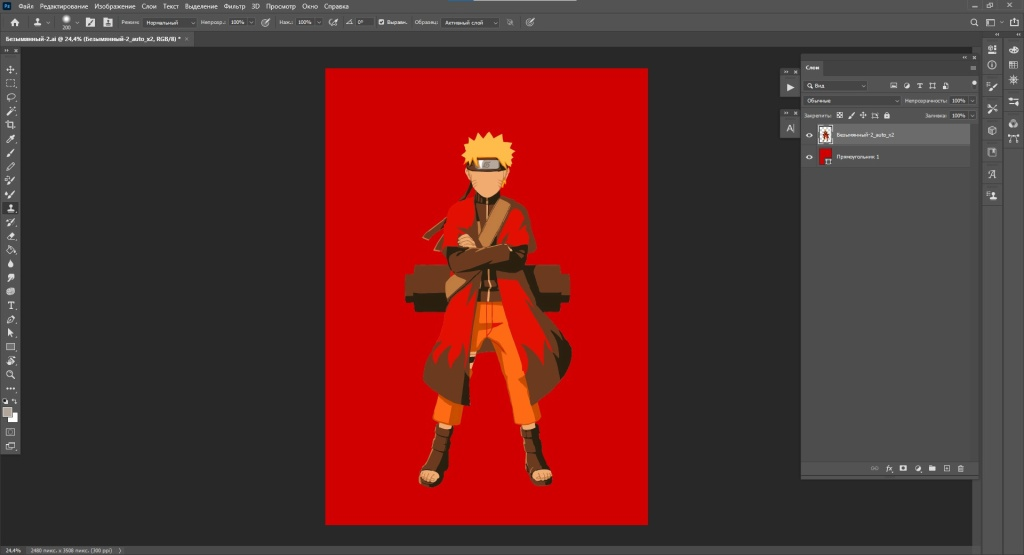Open the Layers panel flyout menu
Screen dimensions: 1024x555
click(973, 68)
